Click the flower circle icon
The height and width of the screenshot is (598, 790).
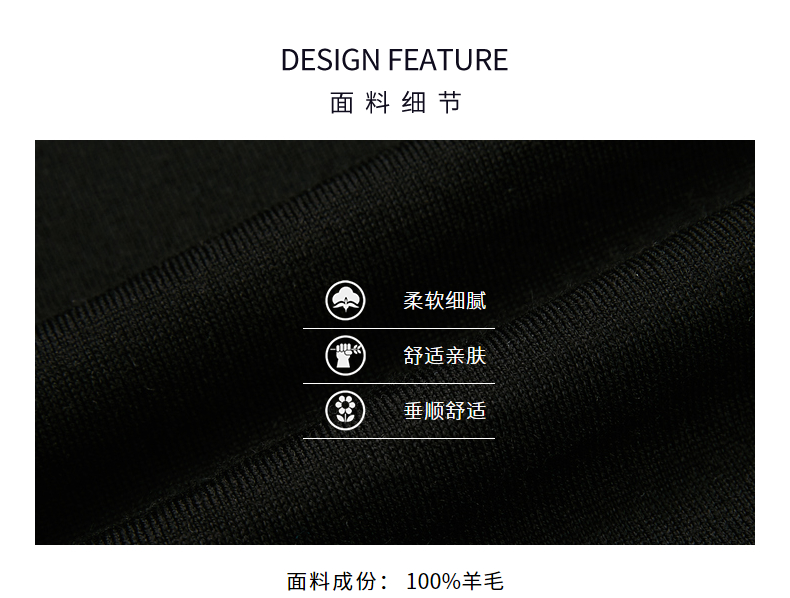tap(345, 411)
